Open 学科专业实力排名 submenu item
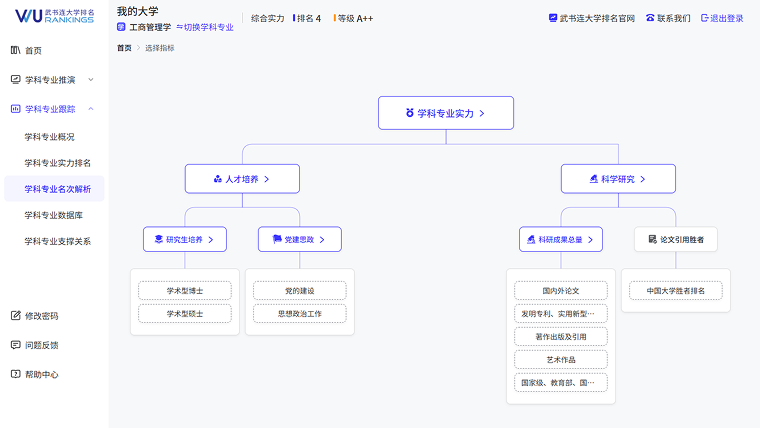 [58, 163]
